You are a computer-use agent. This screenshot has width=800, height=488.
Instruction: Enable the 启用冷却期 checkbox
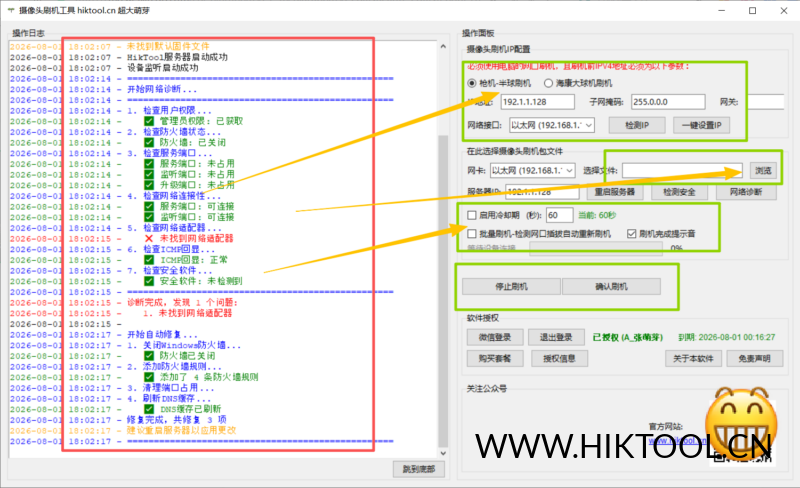472,215
